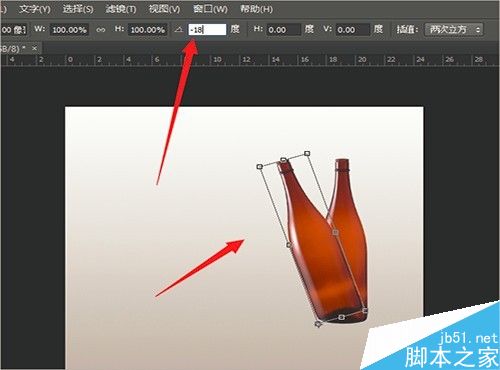Click the left-middle transform edge handle
The image size is (500, 370).
[x=289, y=245]
